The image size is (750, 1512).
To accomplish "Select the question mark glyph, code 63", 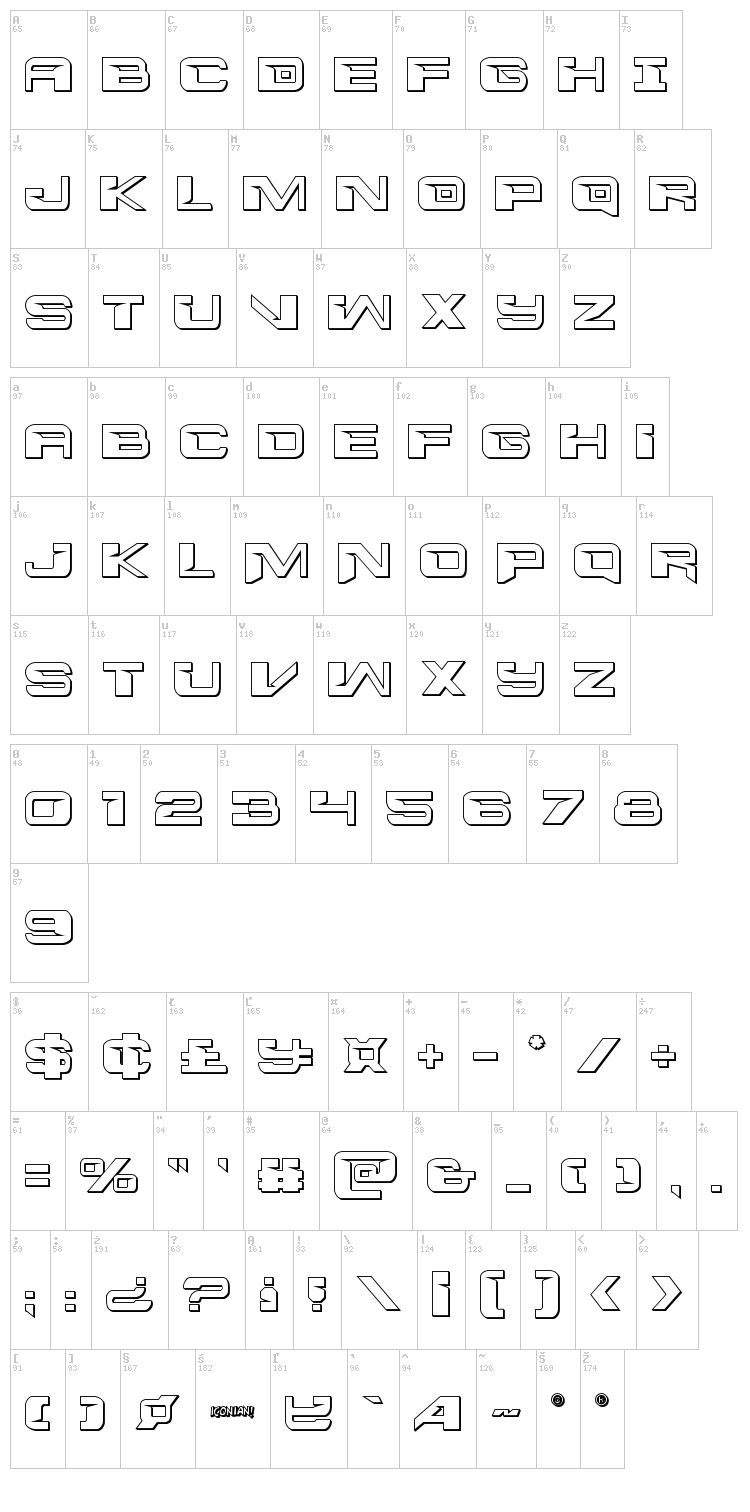I will 206,1294.
